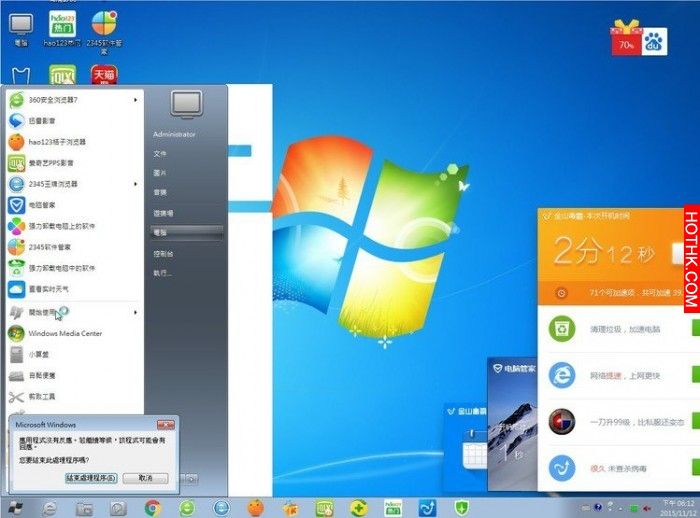700x518 pixels.
Task: Click the 清理垃圾，加速电脑 text
Action: [x=625, y=330]
